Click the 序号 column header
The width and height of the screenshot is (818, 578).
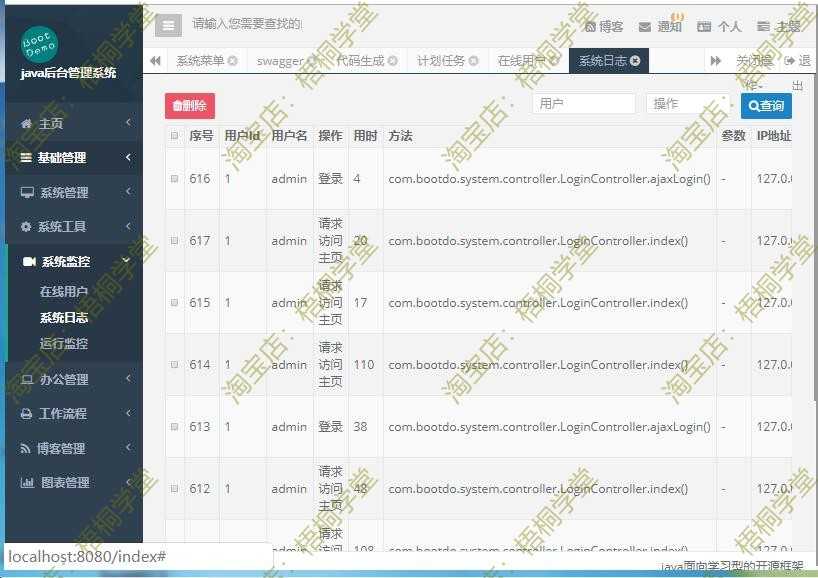tap(201, 136)
